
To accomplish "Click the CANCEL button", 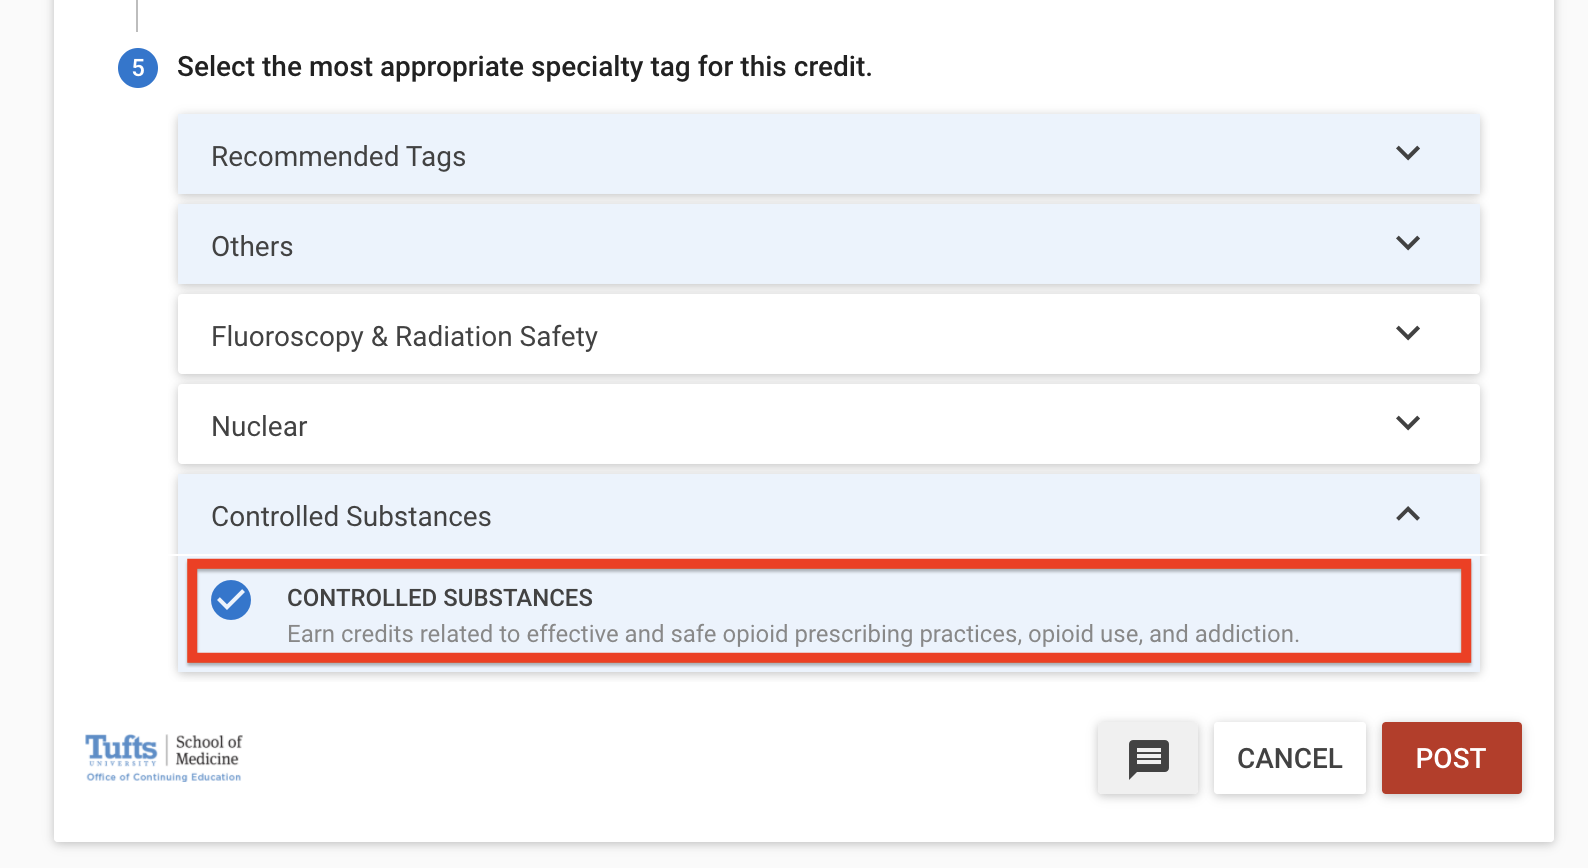I will pyautogui.click(x=1290, y=758).
